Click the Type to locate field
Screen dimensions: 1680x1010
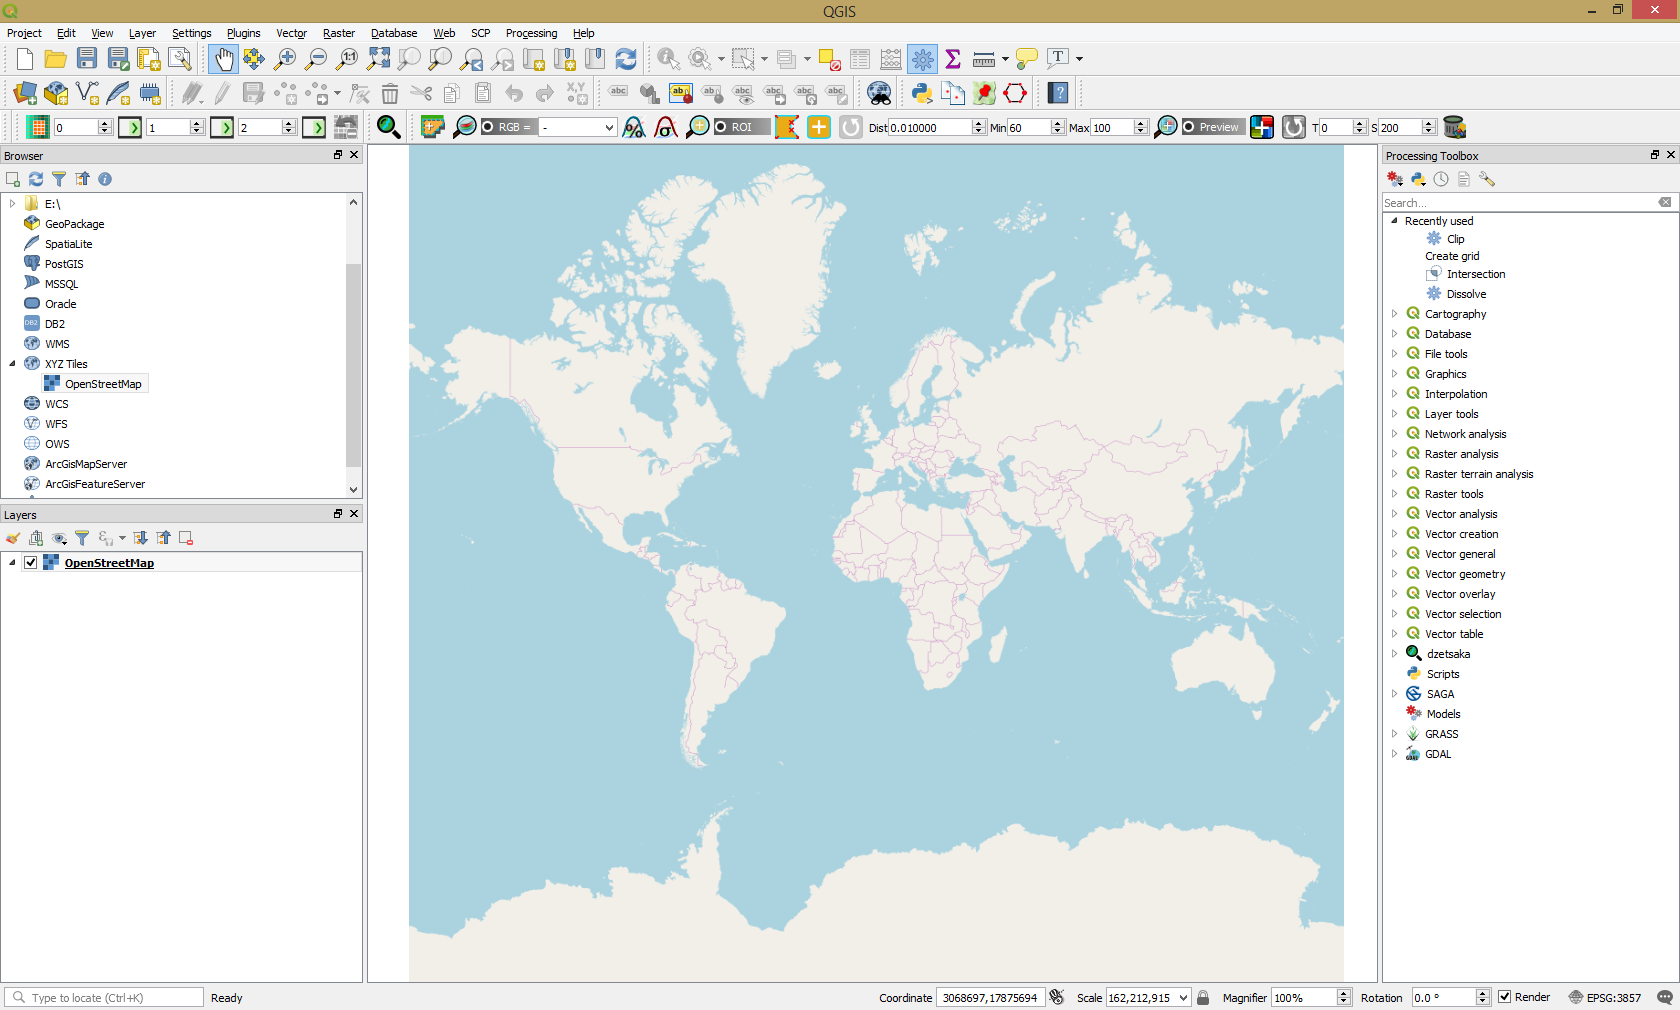[105, 997]
